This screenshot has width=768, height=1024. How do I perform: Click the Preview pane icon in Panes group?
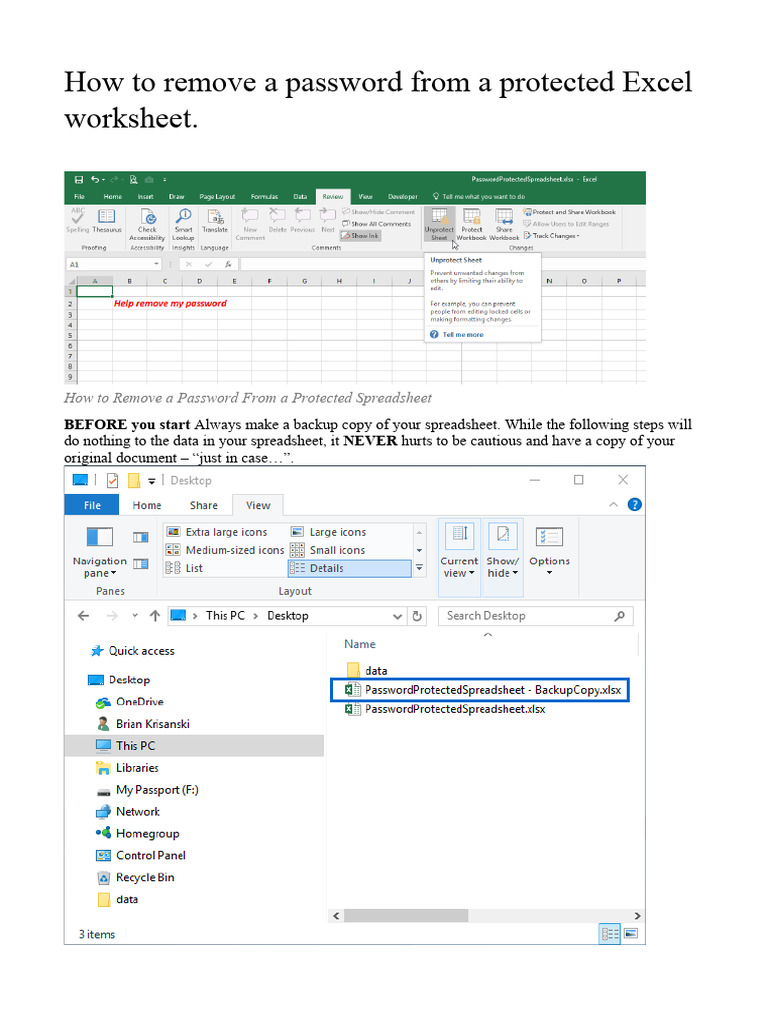140,537
